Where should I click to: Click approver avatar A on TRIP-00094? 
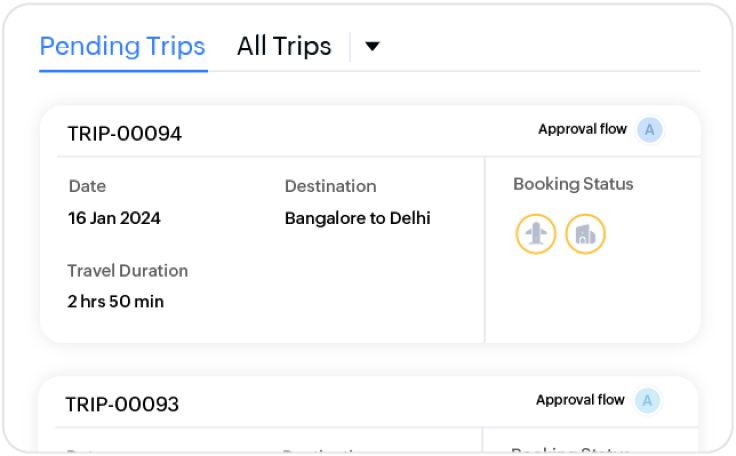coord(650,129)
